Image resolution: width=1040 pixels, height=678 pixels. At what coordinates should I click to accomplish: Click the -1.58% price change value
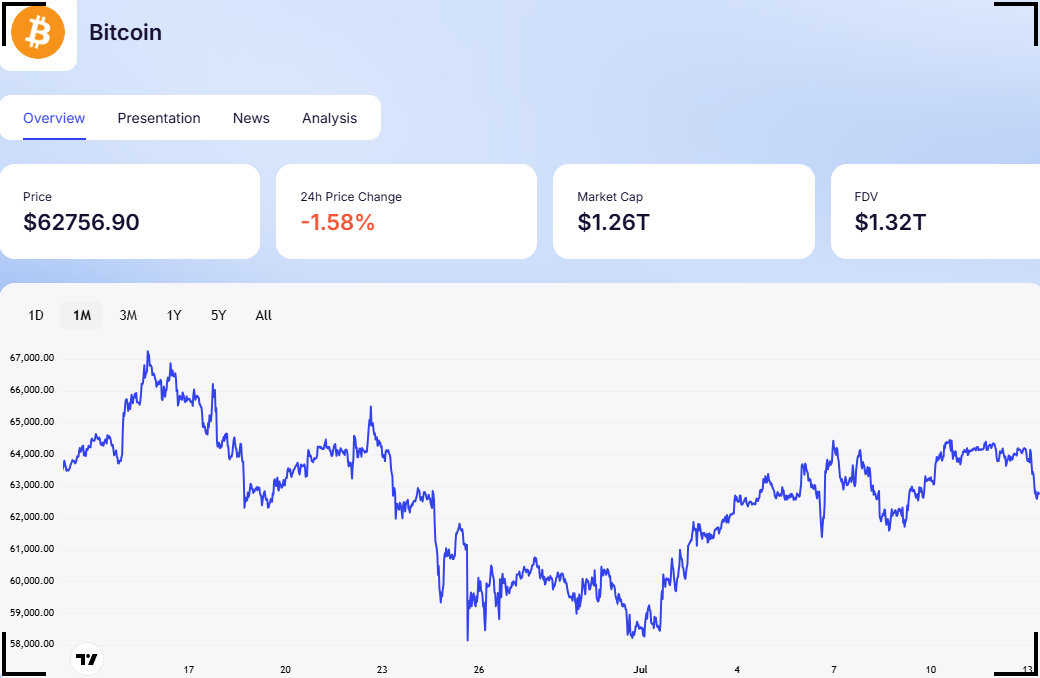click(x=338, y=222)
